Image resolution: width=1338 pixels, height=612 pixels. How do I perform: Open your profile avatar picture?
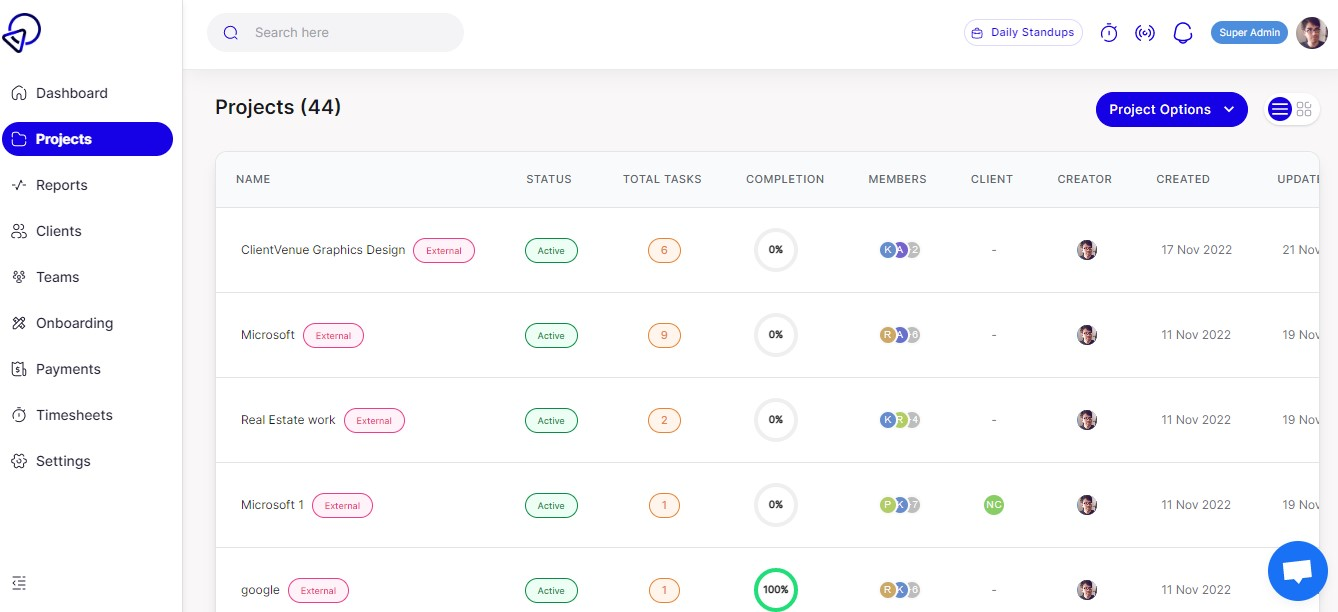pyautogui.click(x=1311, y=32)
